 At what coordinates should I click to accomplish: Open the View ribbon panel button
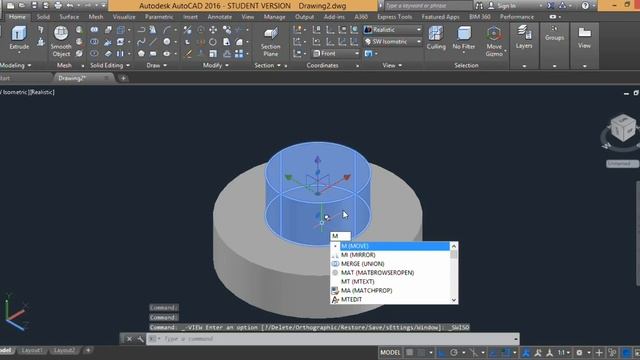coord(584,38)
